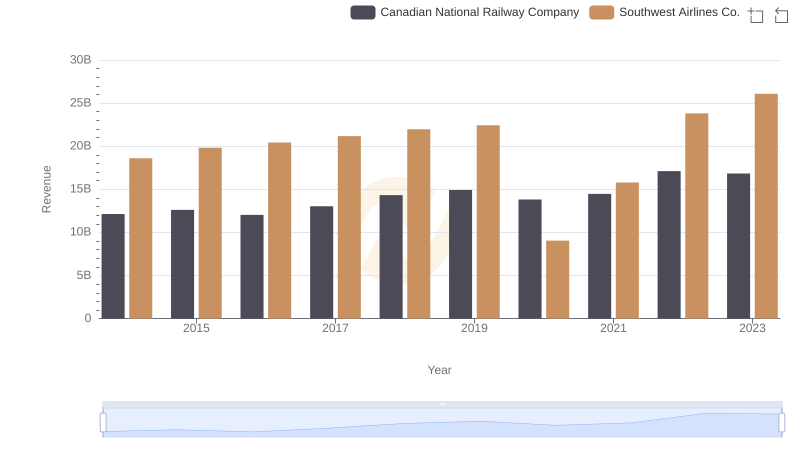Click the 2023 x-axis label

click(x=752, y=328)
